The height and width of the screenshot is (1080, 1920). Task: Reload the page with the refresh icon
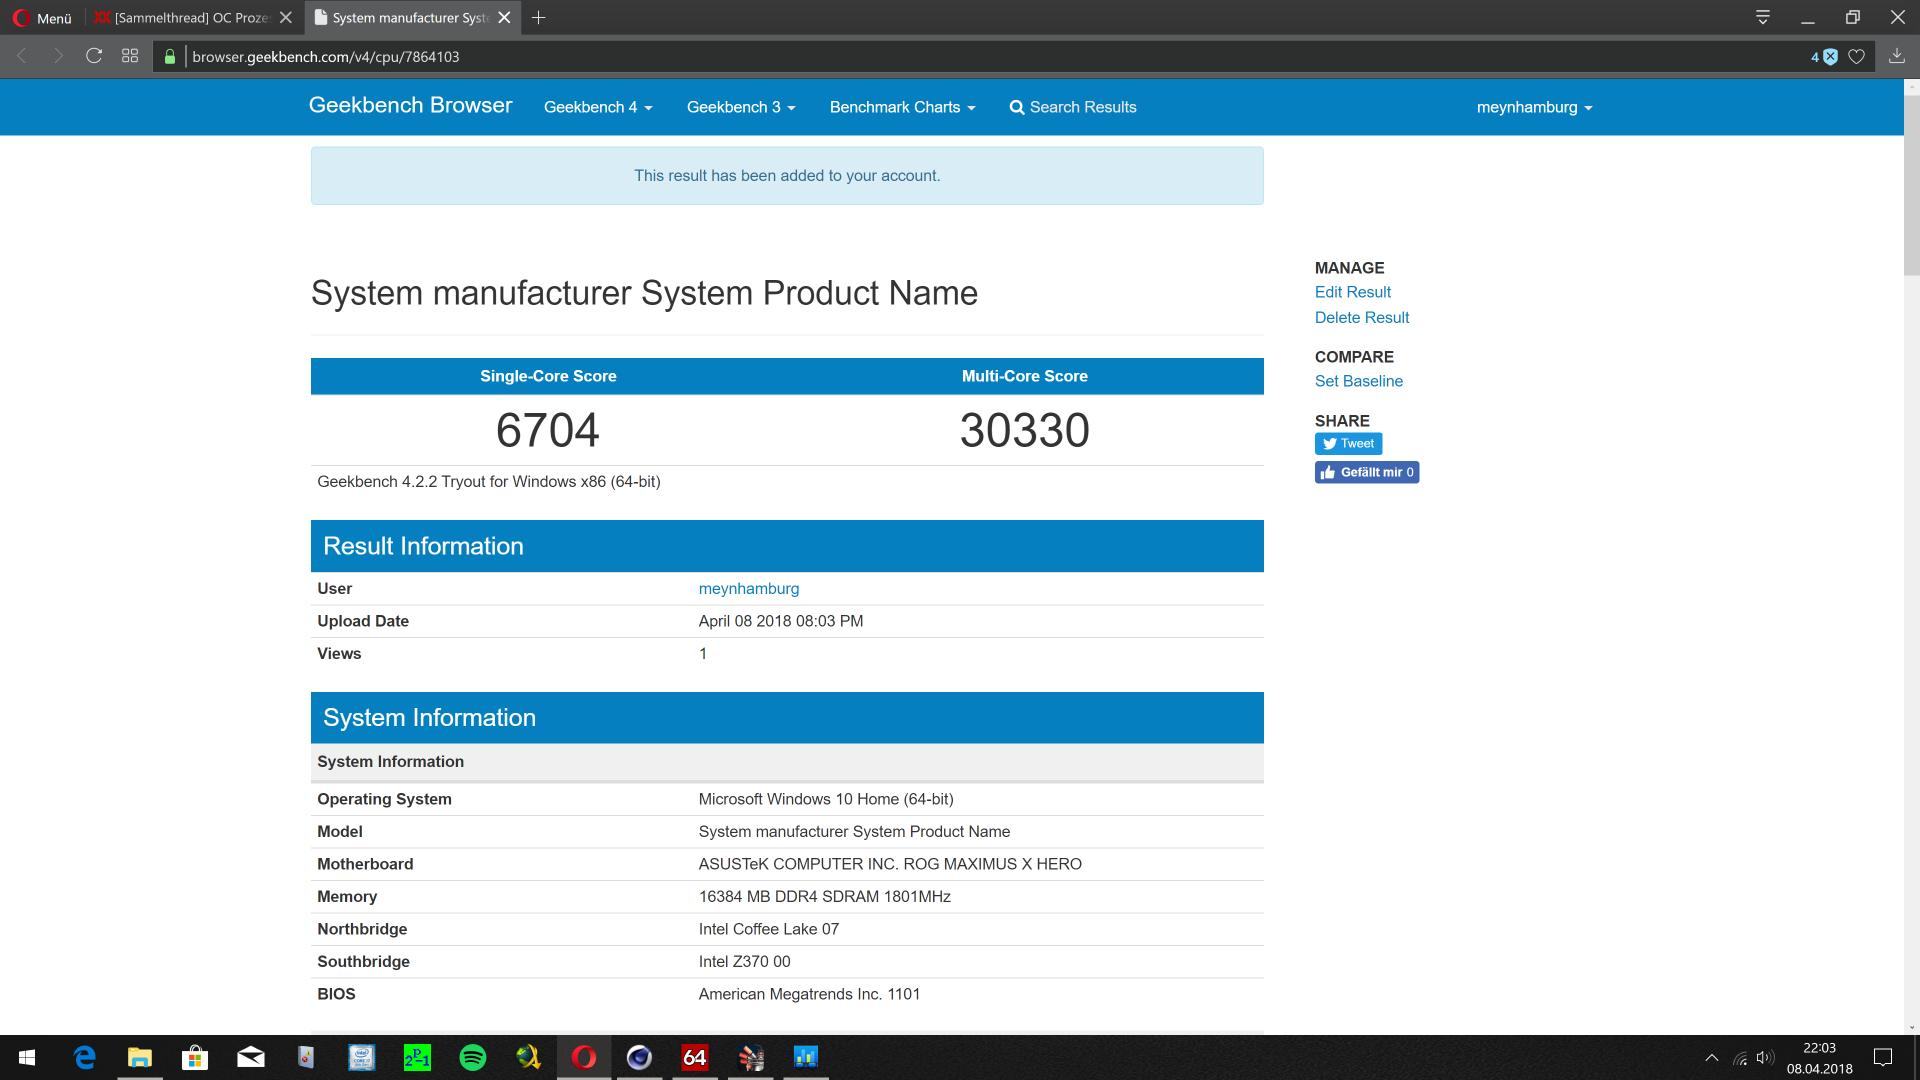(94, 57)
